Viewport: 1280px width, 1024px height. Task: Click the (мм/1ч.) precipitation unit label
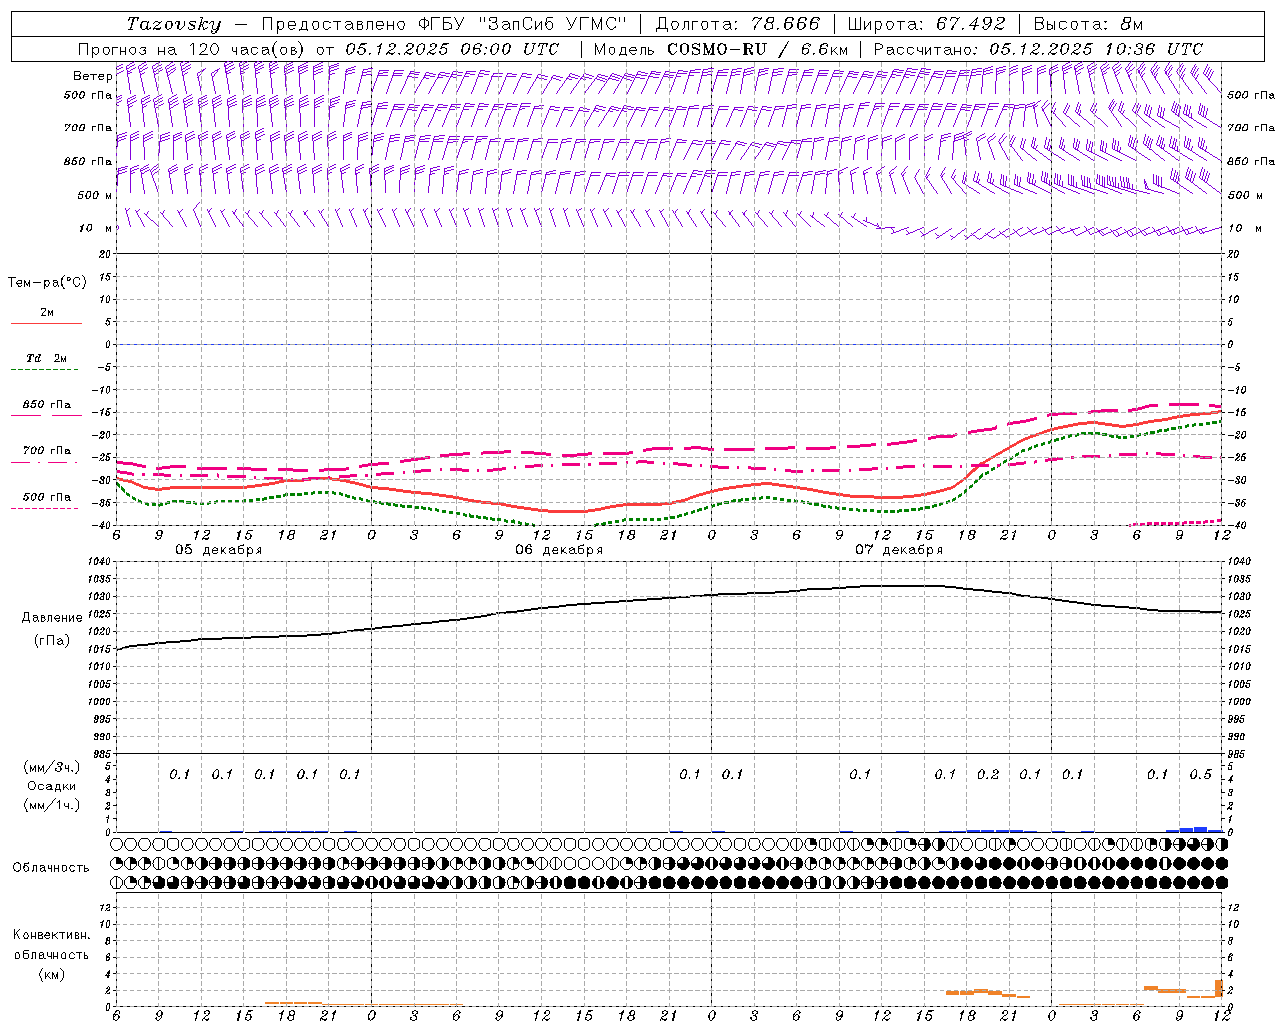point(52,805)
